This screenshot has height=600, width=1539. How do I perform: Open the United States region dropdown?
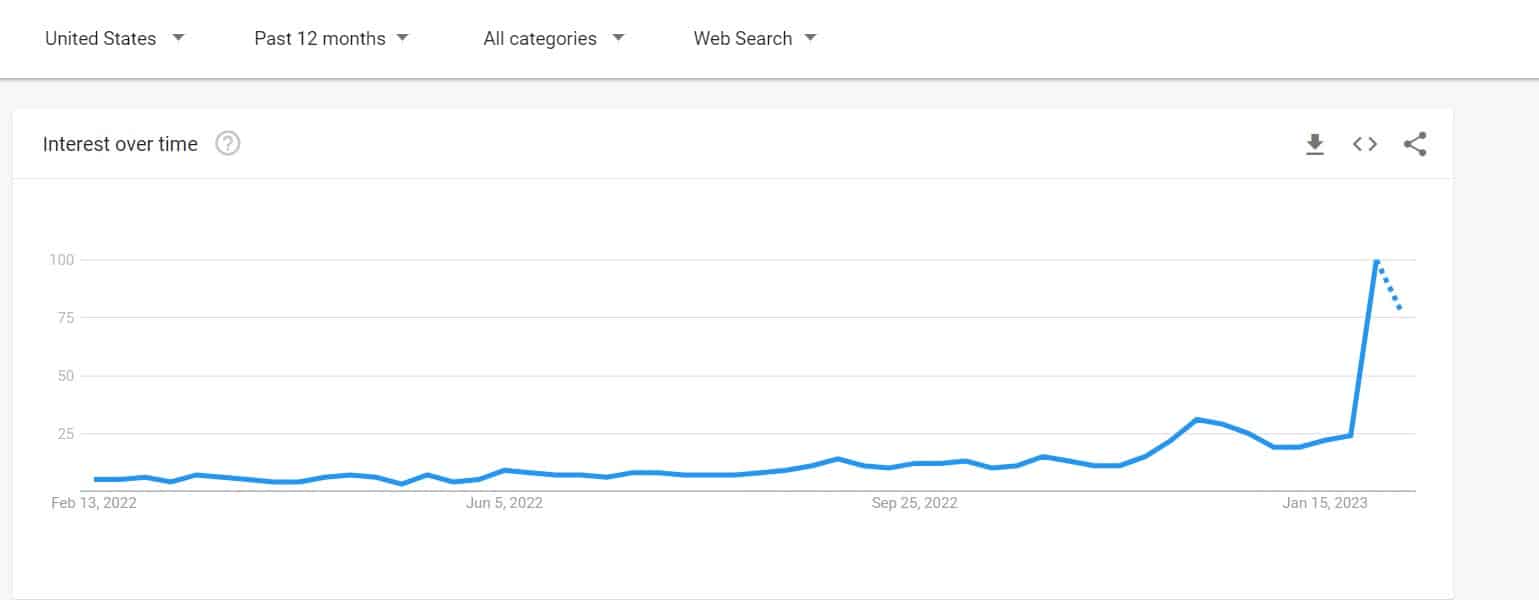pyautogui.click(x=115, y=38)
